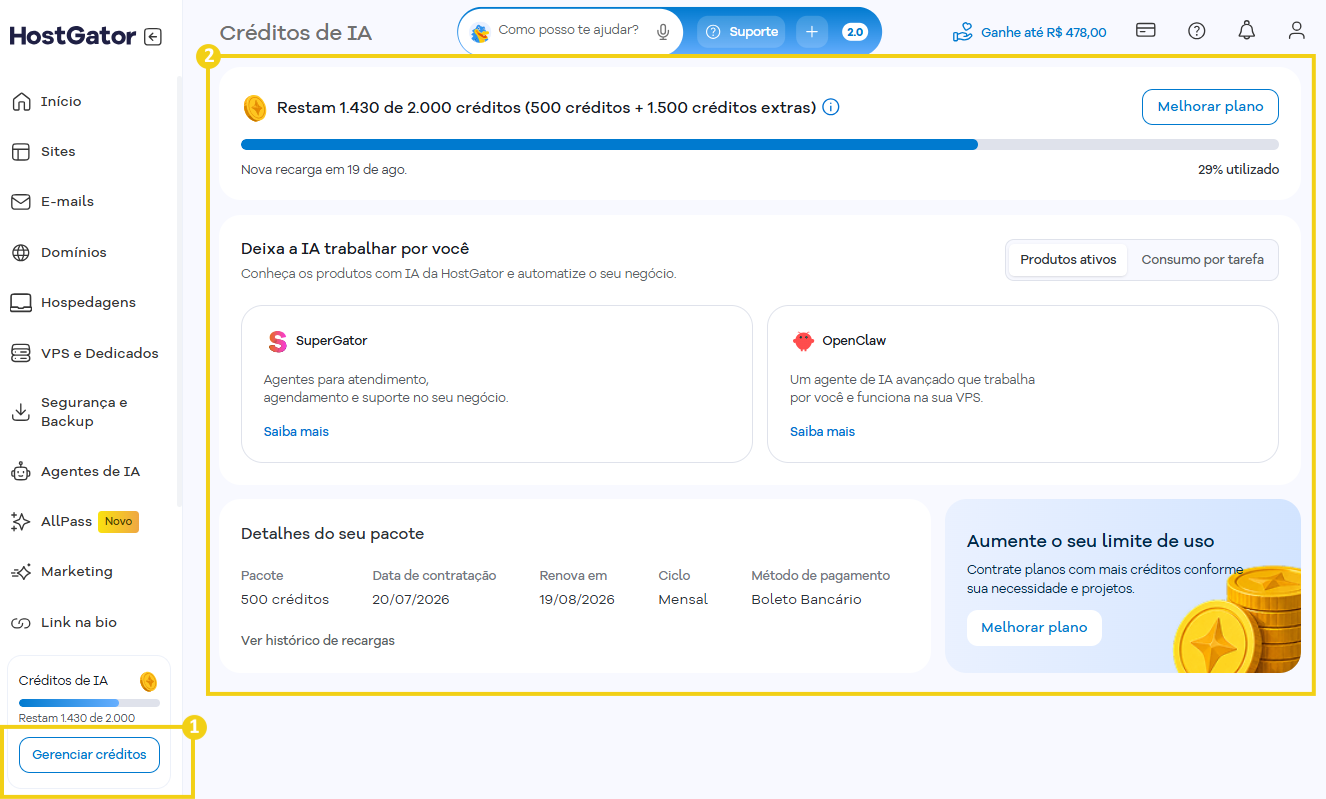Image resolution: width=1326 pixels, height=799 pixels.
Task: Click the Domínios globe icon
Action: point(21,252)
